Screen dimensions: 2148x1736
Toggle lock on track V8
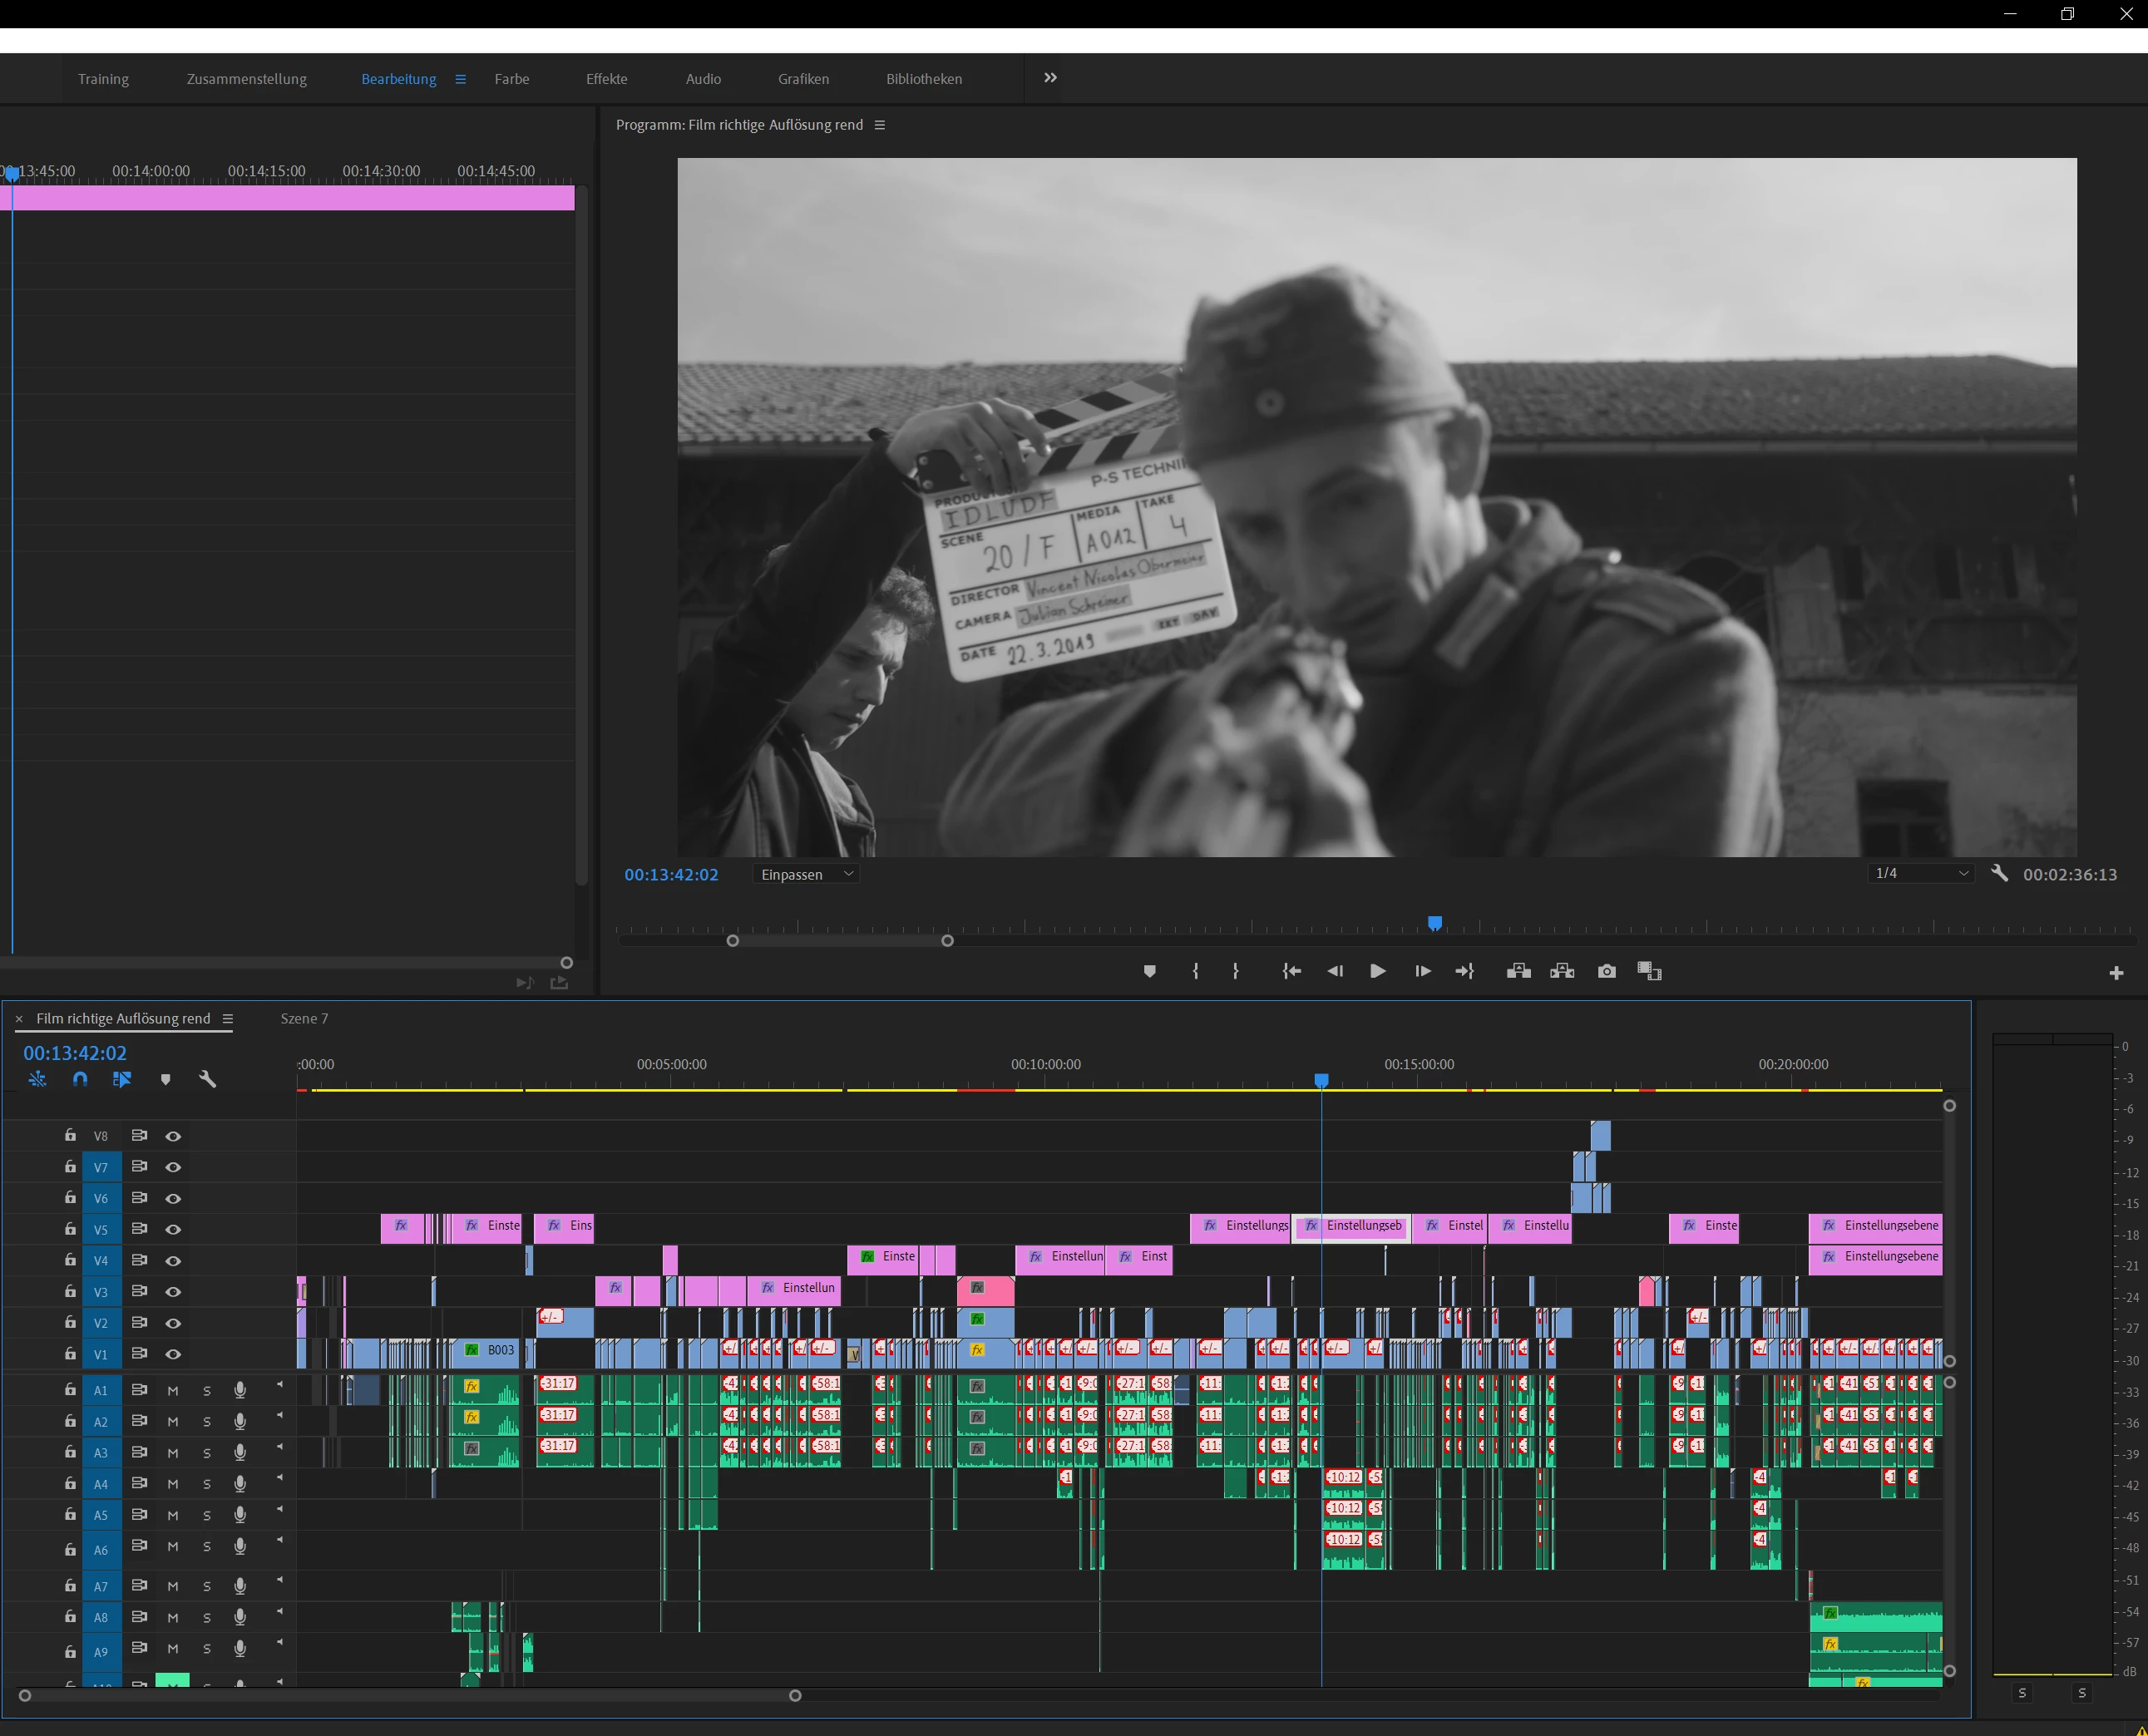tap(70, 1135)
